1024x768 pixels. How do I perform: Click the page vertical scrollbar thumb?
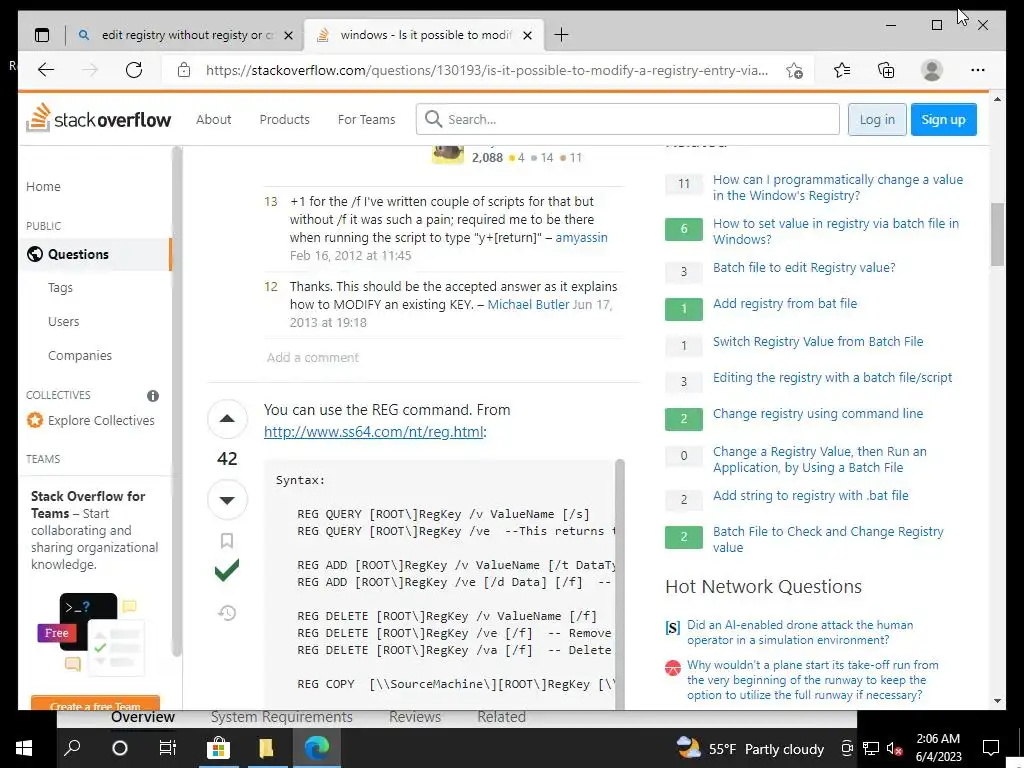click(997, 234)
